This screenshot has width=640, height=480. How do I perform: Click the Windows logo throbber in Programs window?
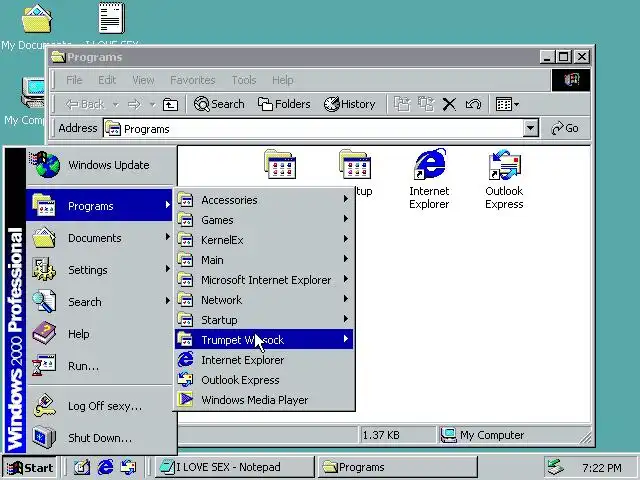571,80
